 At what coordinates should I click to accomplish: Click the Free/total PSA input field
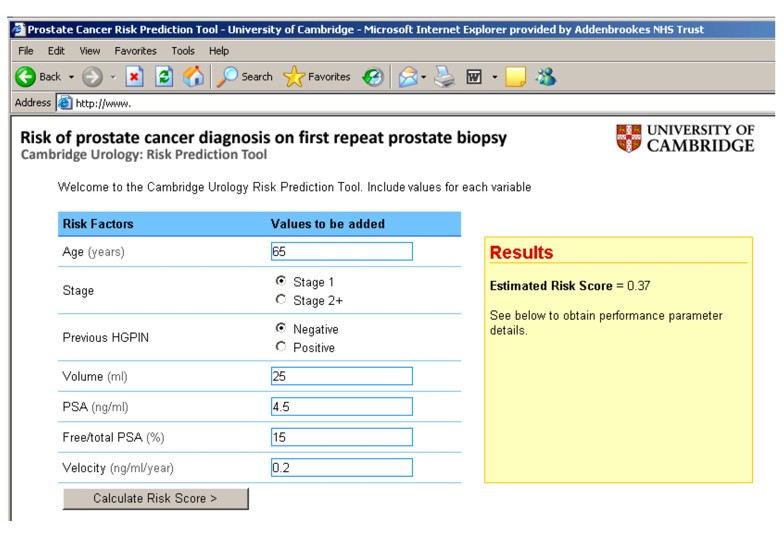342,437
